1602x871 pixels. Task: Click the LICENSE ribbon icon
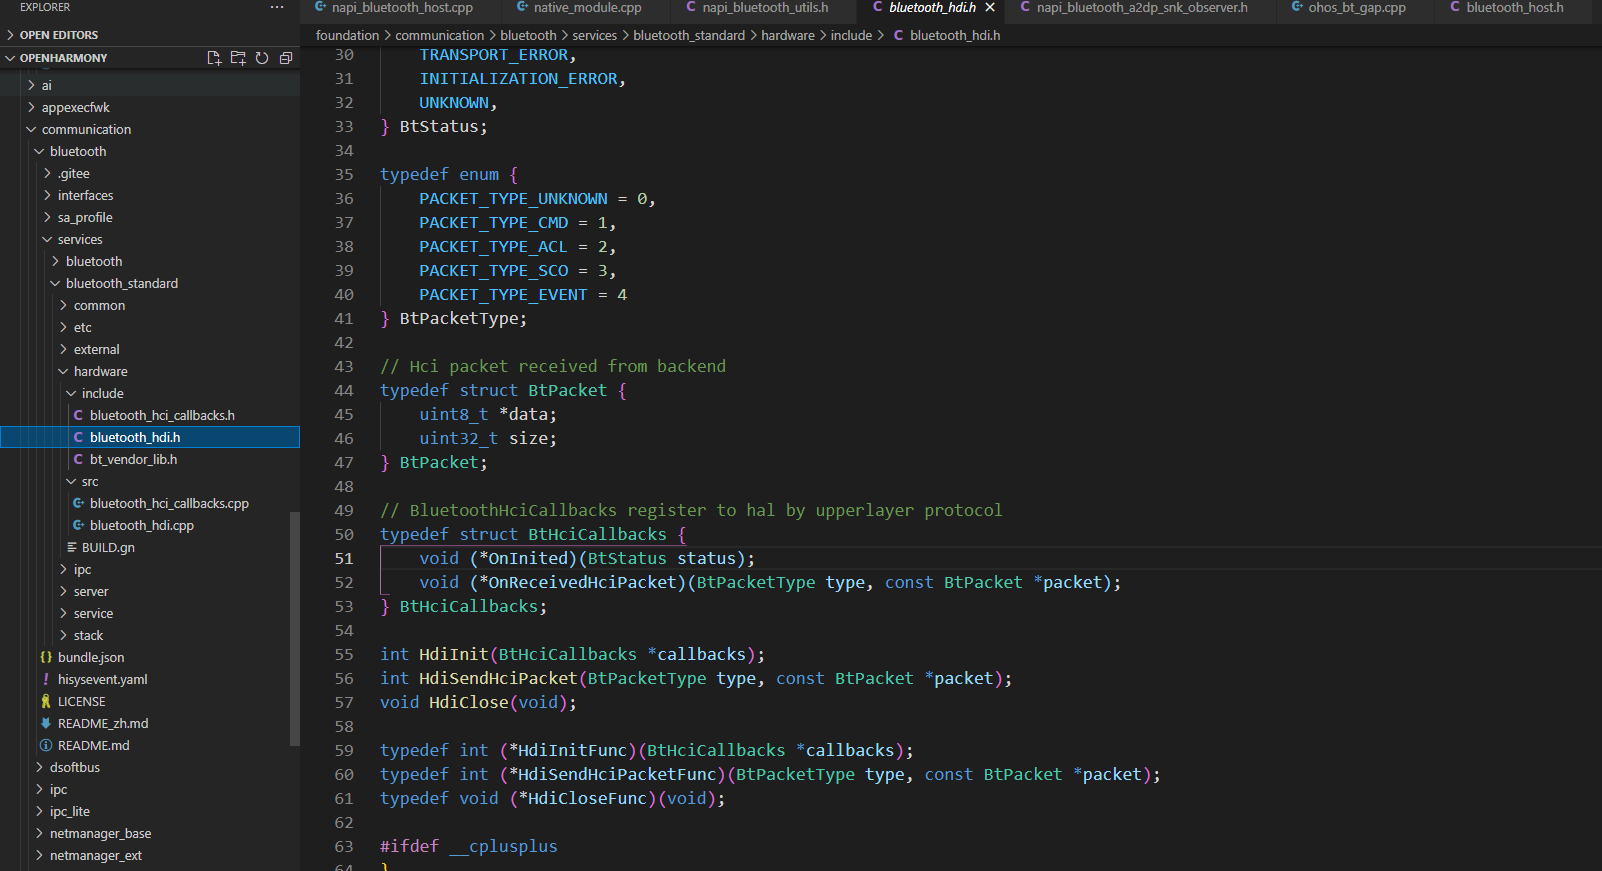click(x=46, y=701)
